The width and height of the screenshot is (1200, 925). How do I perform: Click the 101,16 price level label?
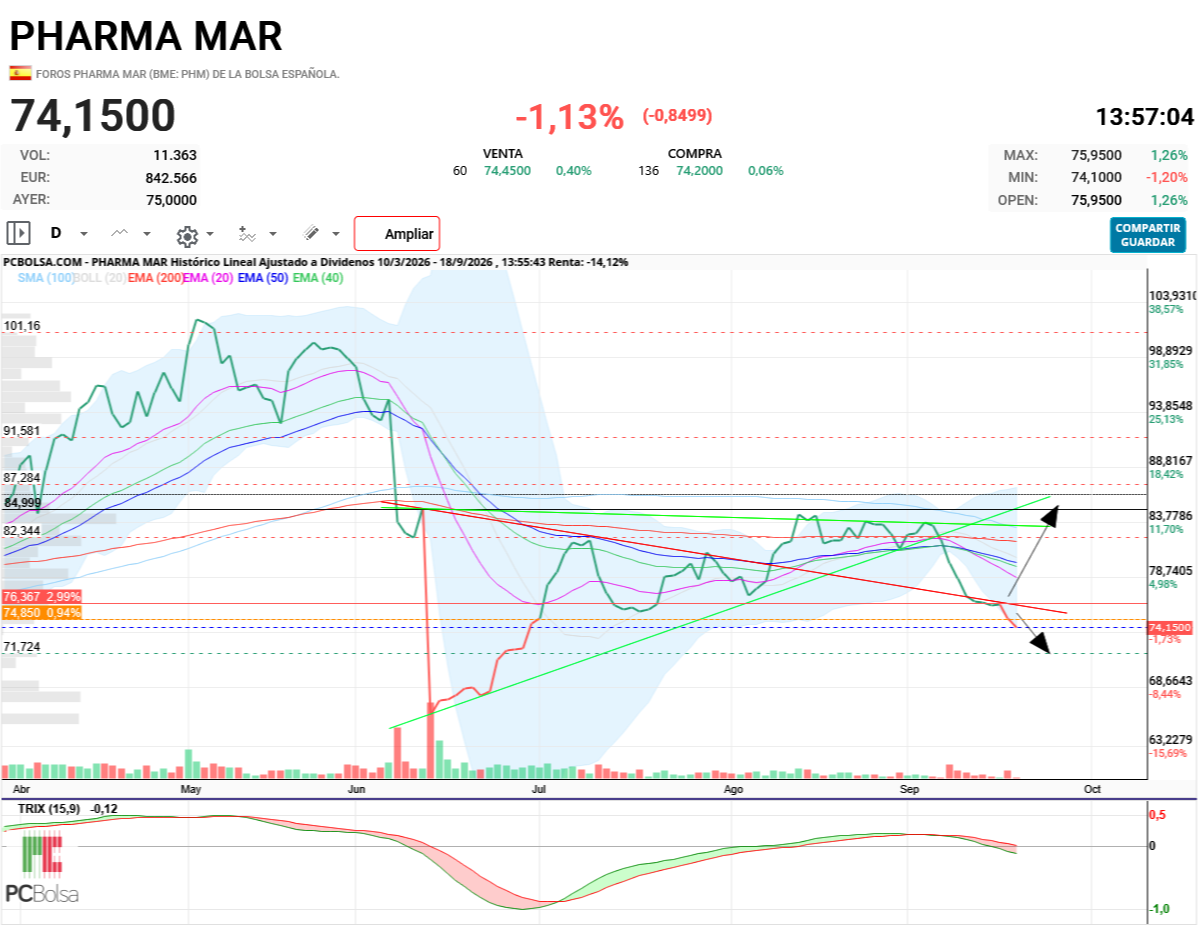22,326
